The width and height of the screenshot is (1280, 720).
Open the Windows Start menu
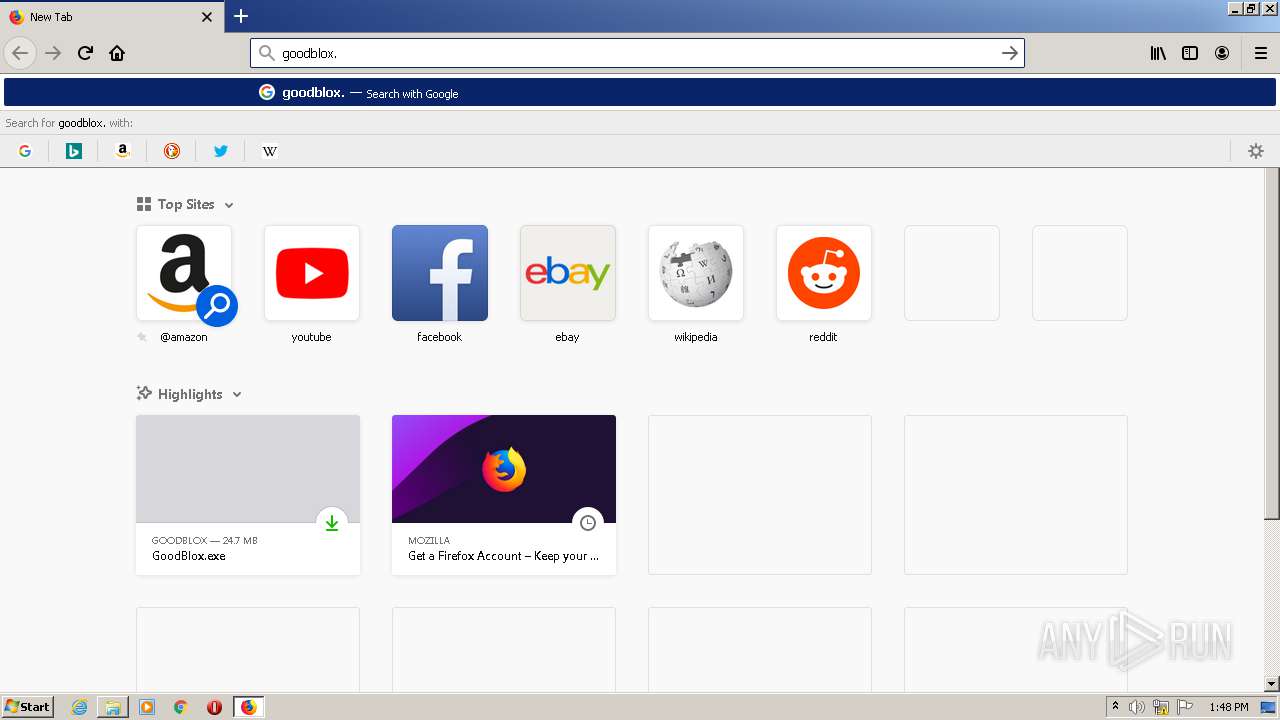(27, 707)
